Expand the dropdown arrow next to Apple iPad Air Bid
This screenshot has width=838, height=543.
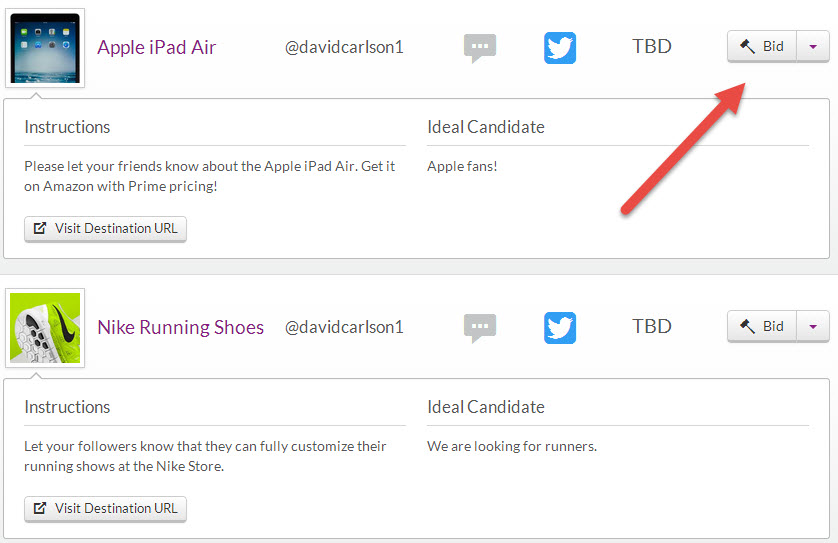coord(813,46)
